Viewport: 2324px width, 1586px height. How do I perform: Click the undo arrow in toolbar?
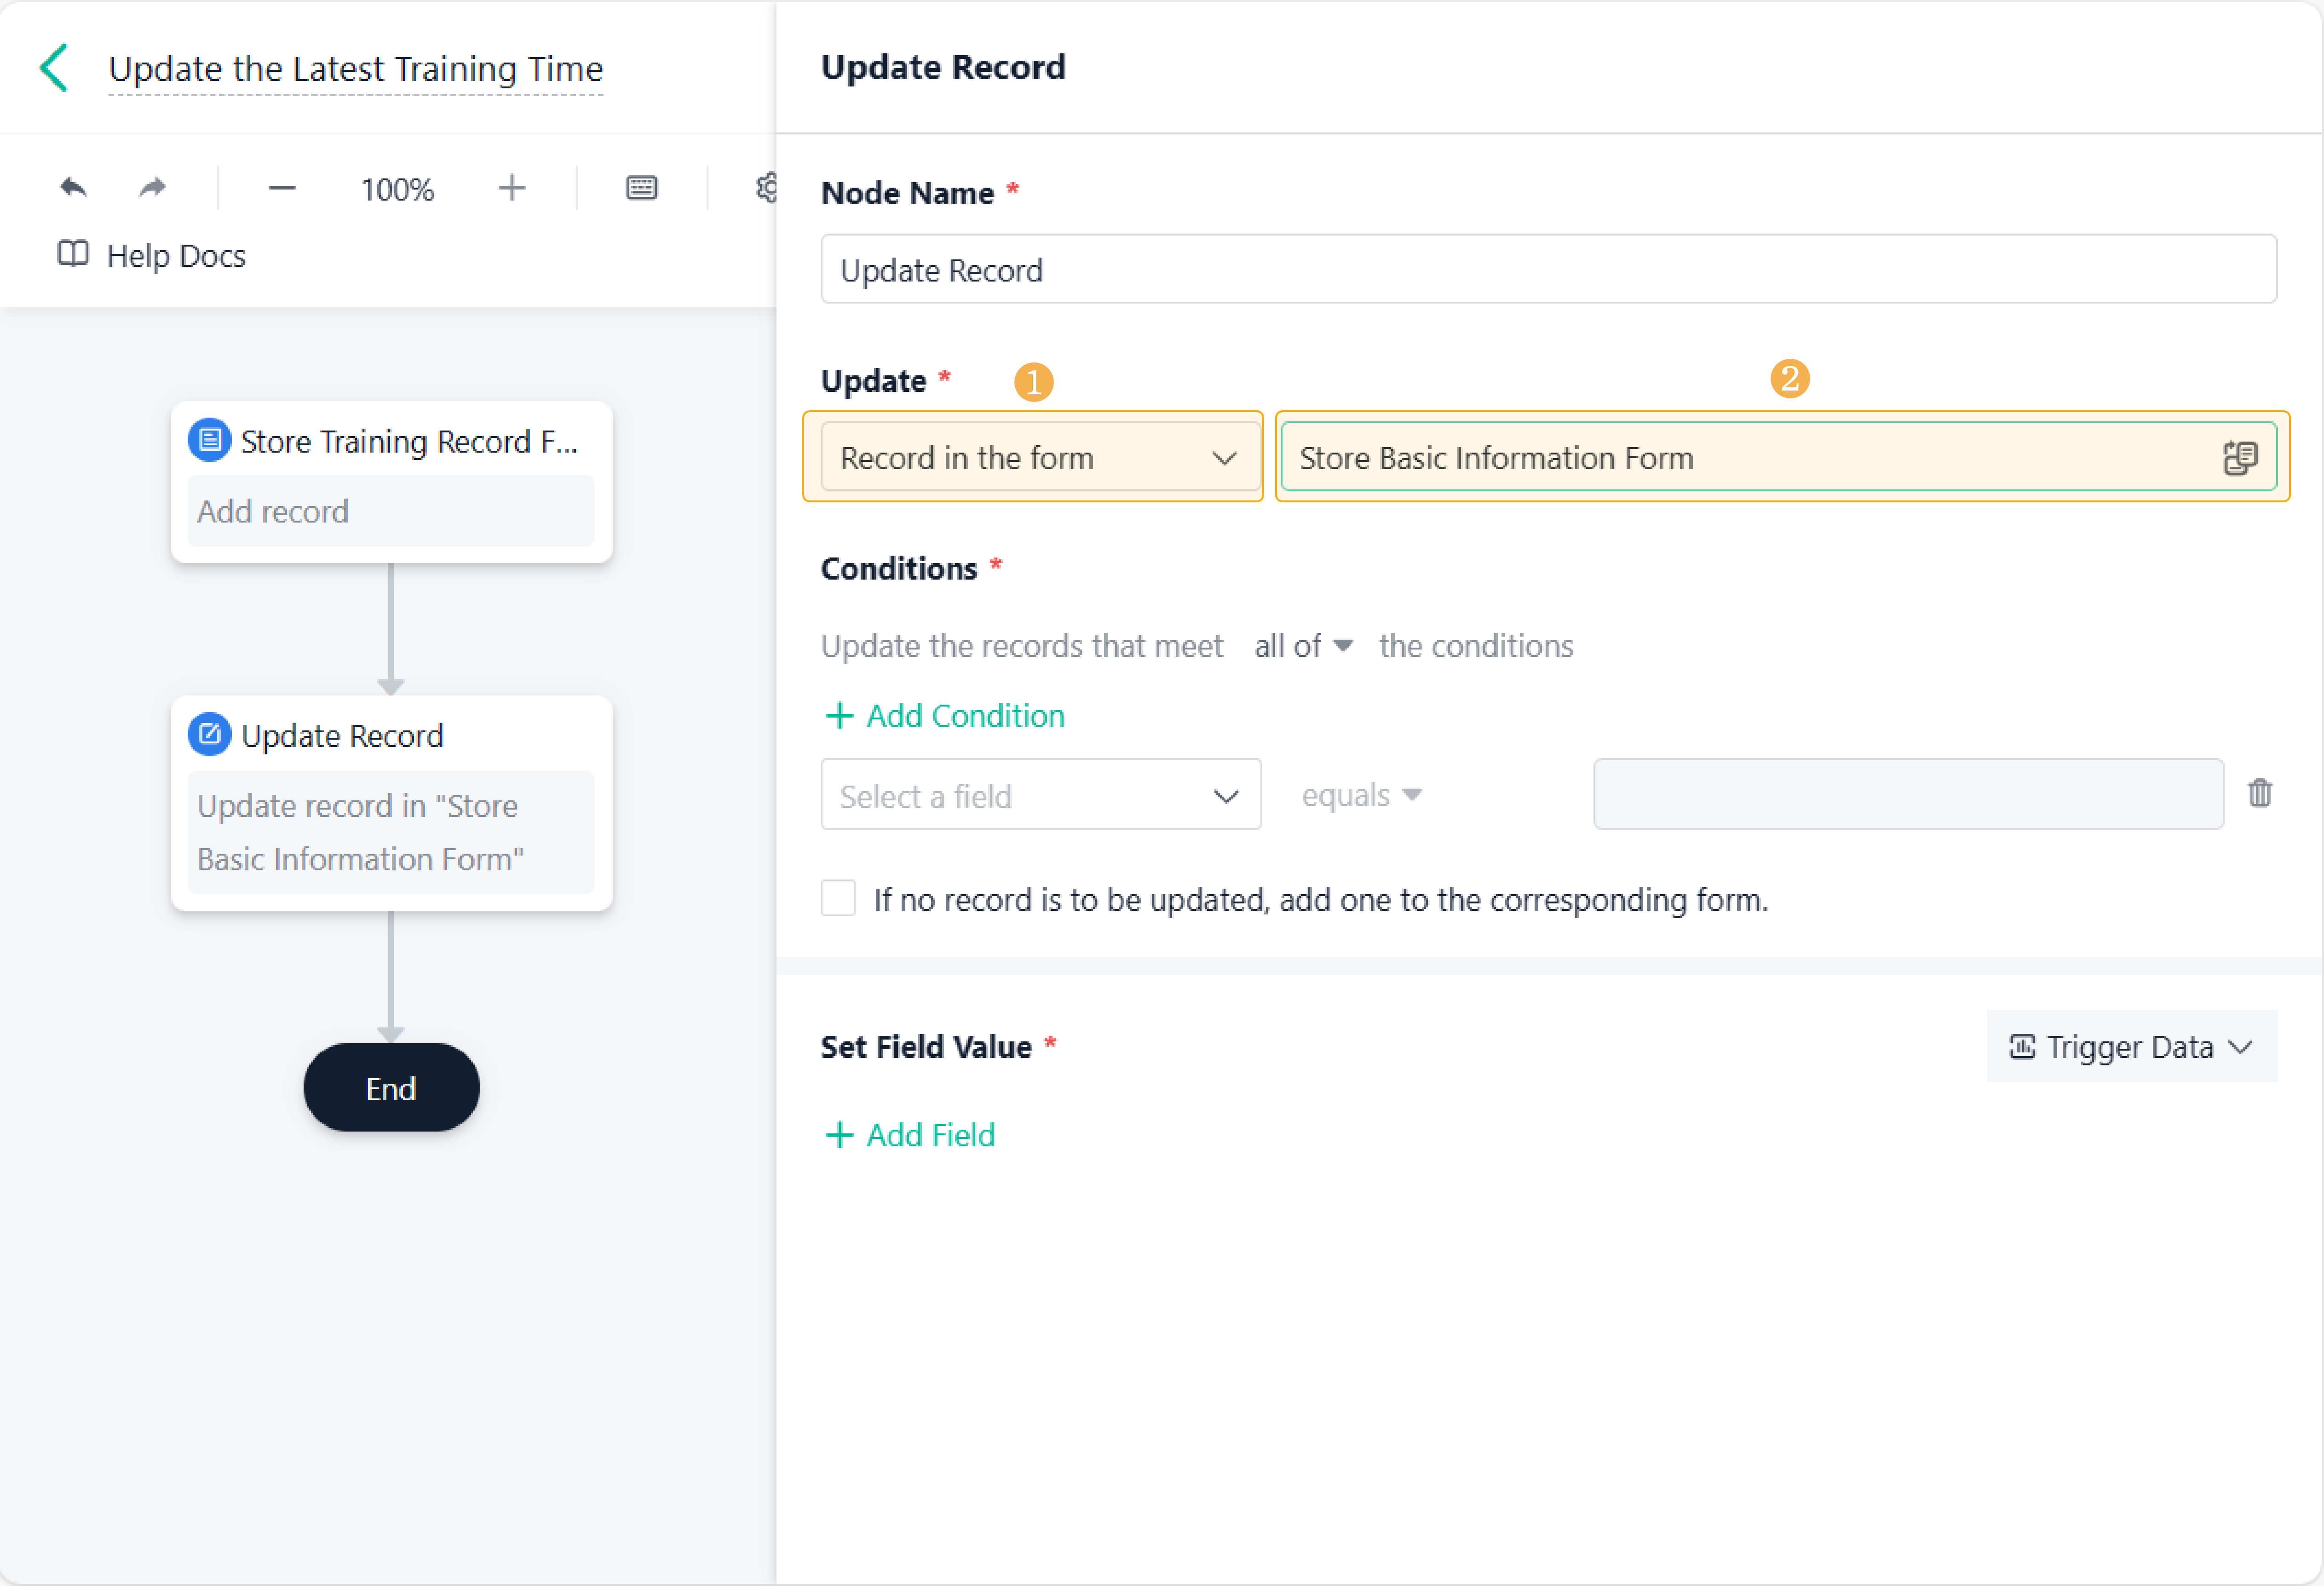(x=73, y=188)
